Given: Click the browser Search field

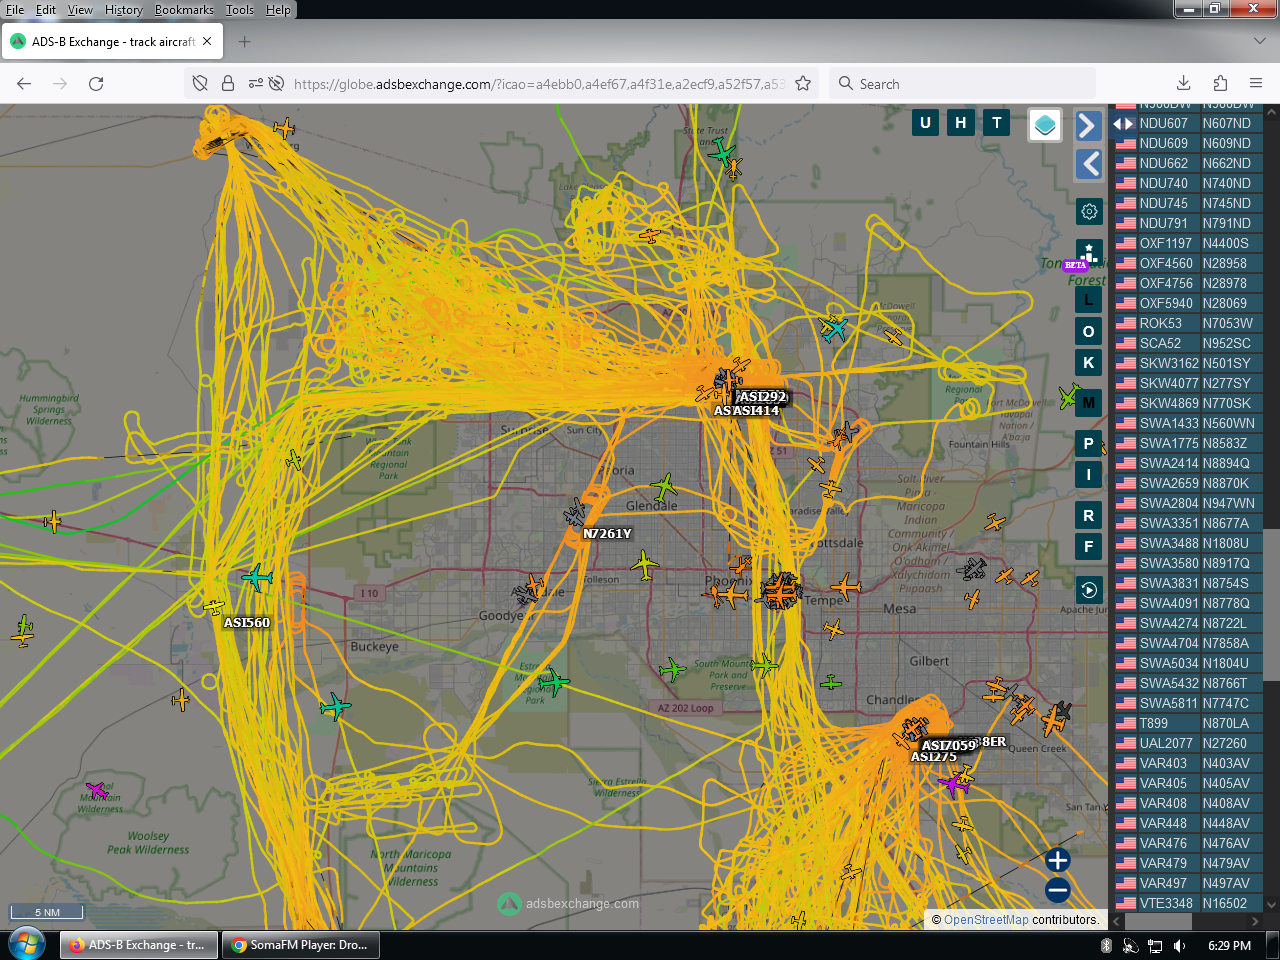Looking at the screenshot, I should click(963, 84).
